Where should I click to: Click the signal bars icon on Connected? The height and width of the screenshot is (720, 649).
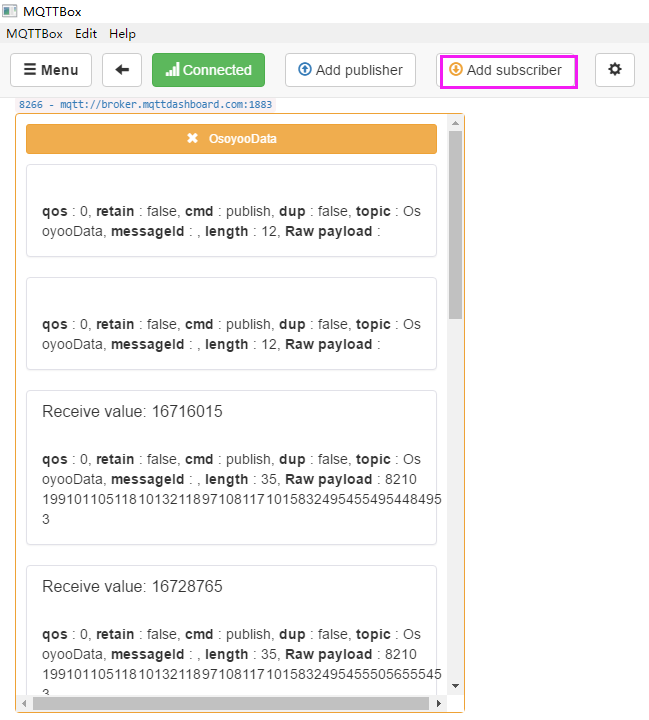point(173,70)
